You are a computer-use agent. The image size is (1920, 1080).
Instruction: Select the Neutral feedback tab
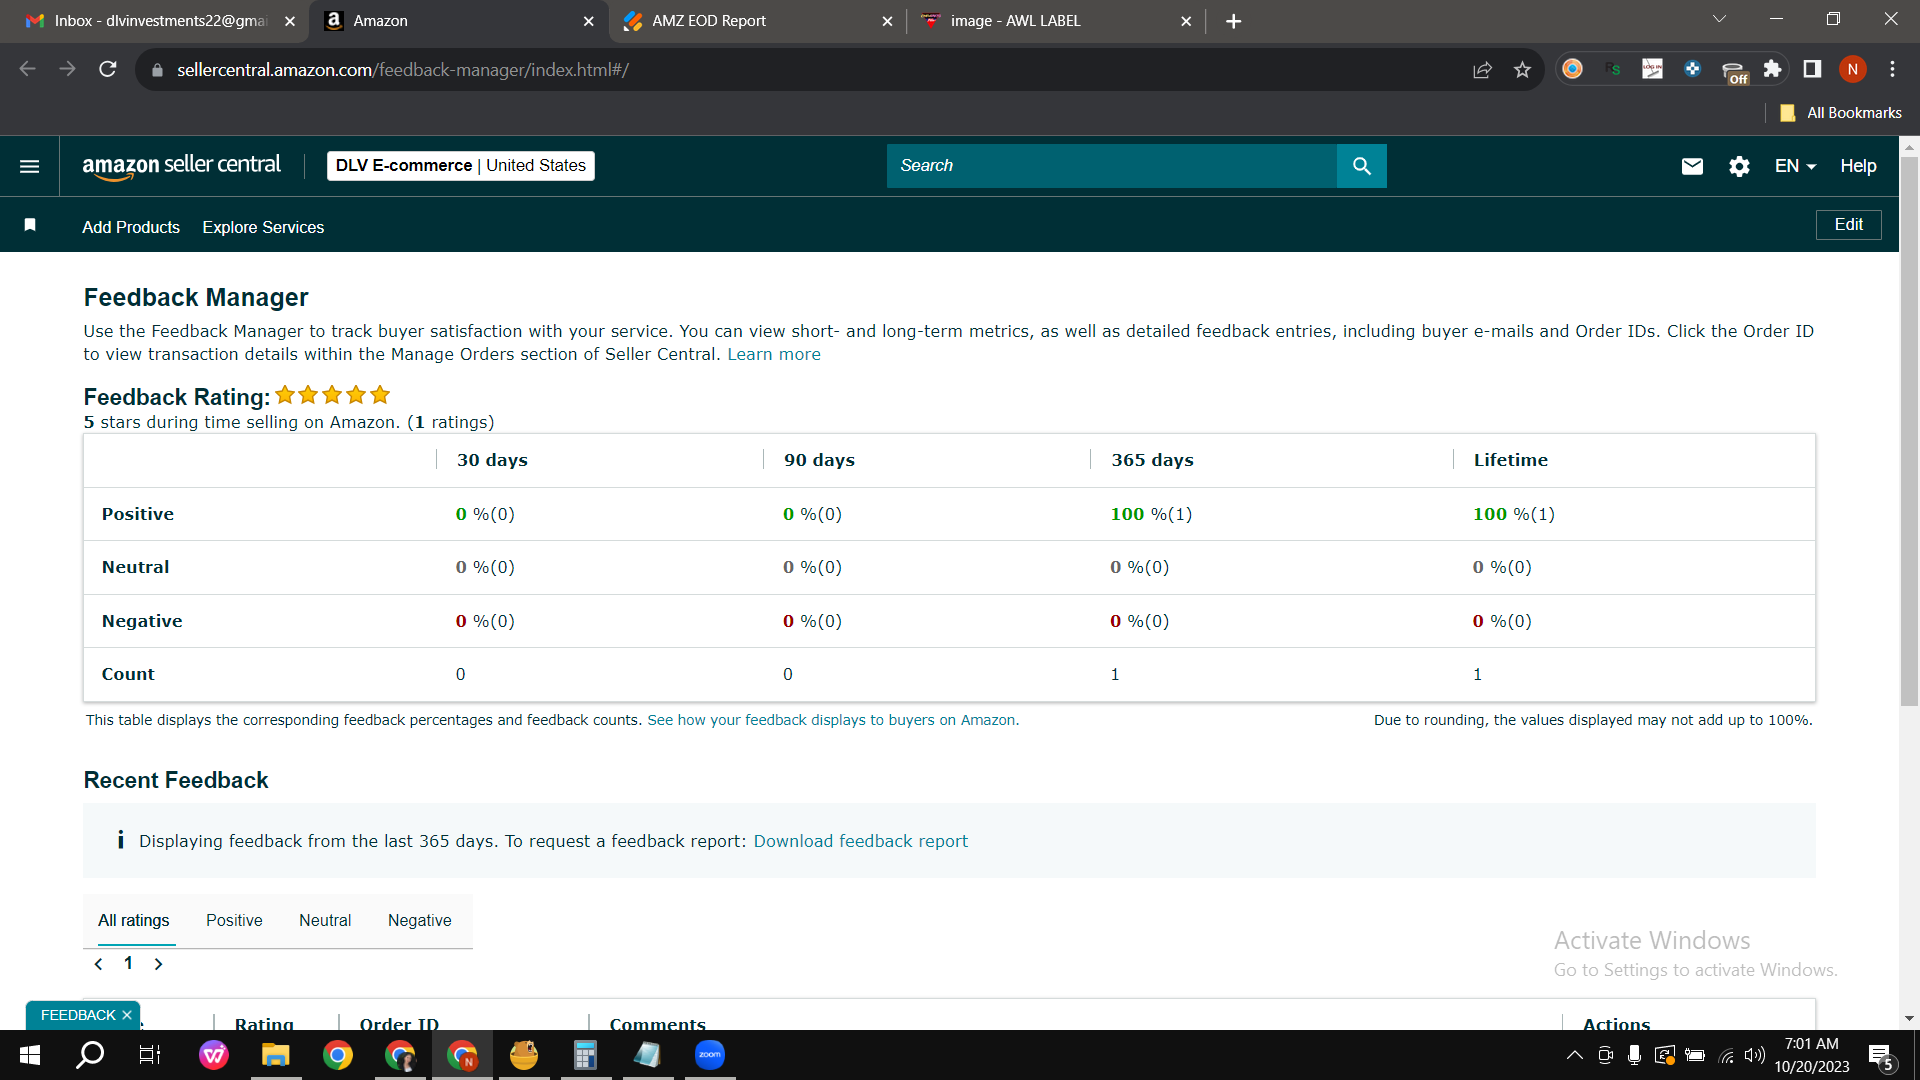point(325,920)
